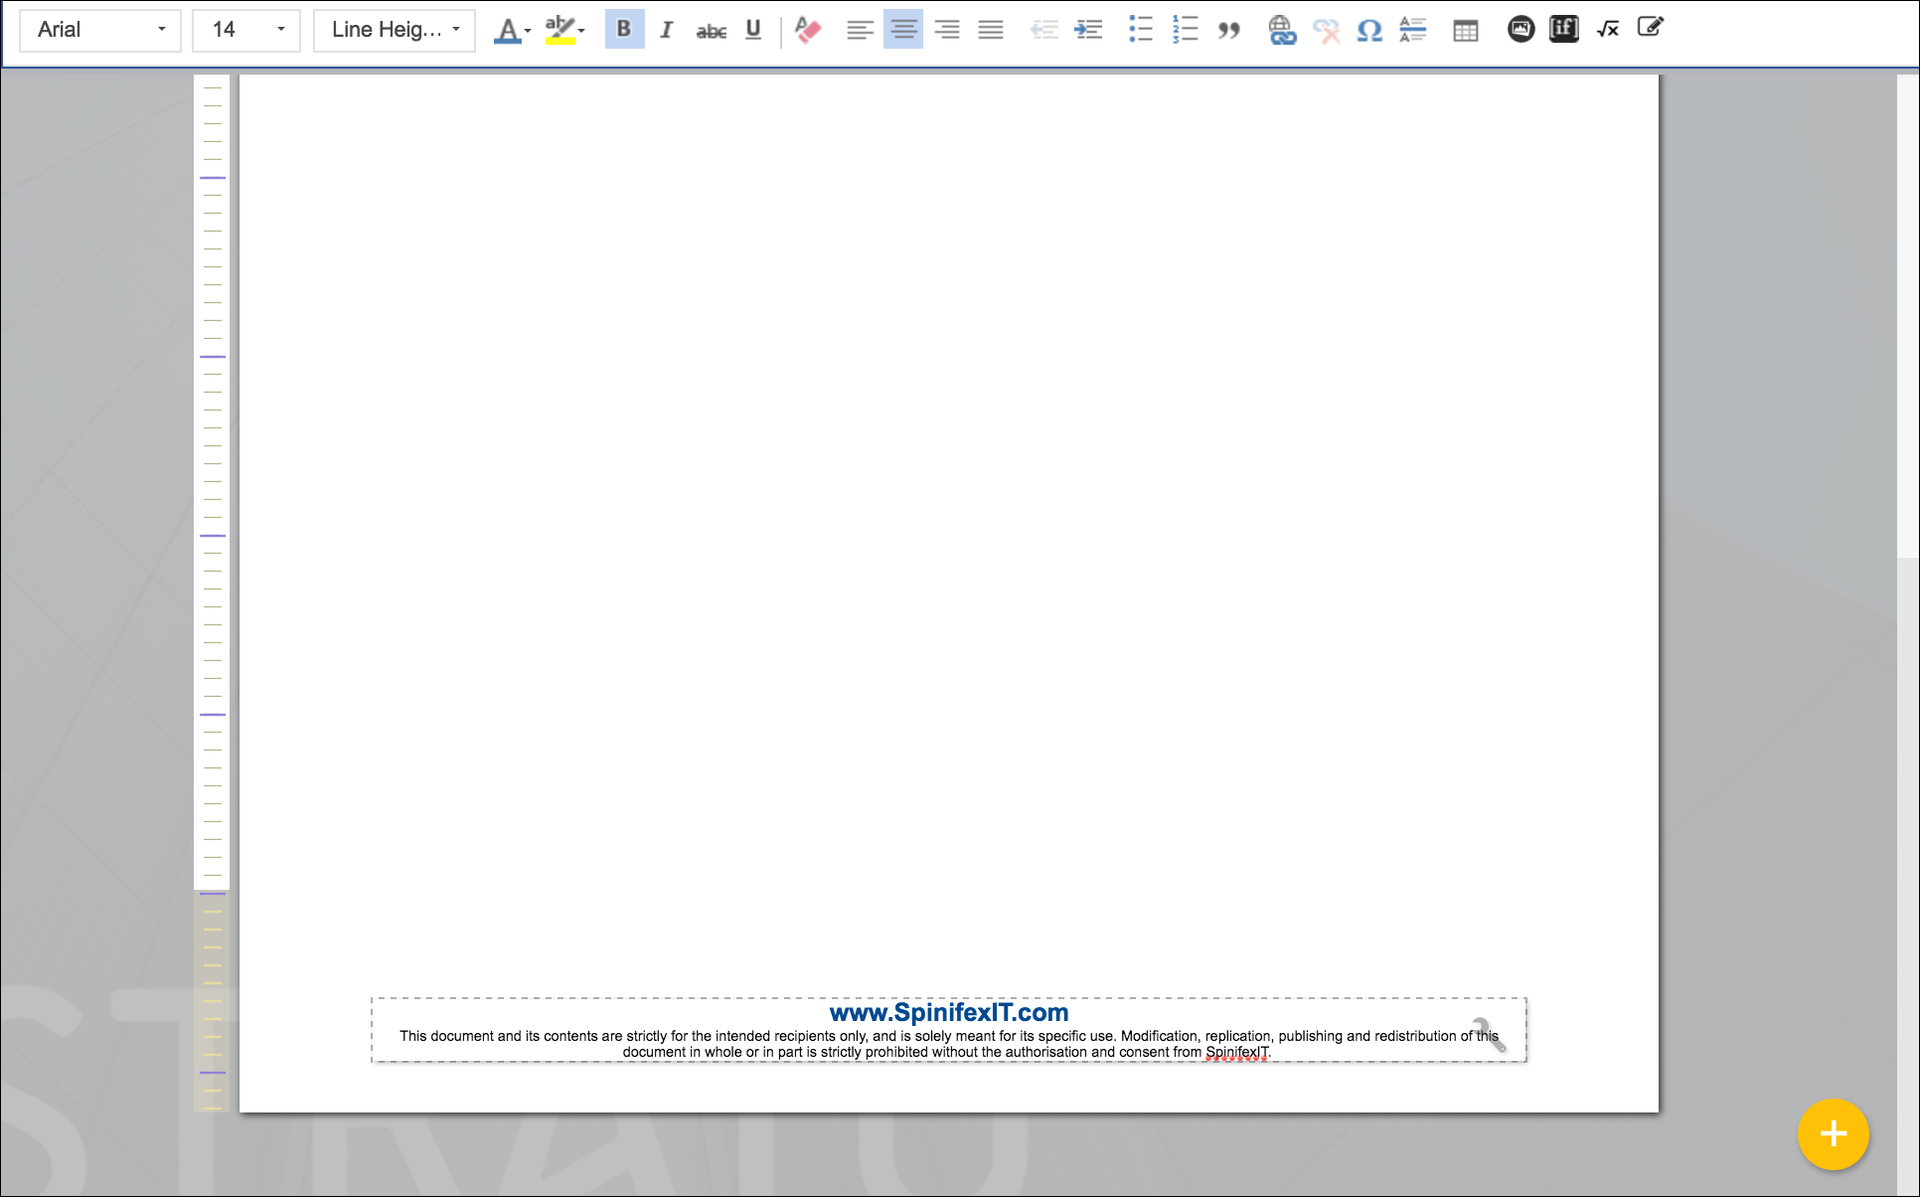1920x1197 pixels.
Task: Click the [if] conditional block icon
Action: click(1563, 29)
